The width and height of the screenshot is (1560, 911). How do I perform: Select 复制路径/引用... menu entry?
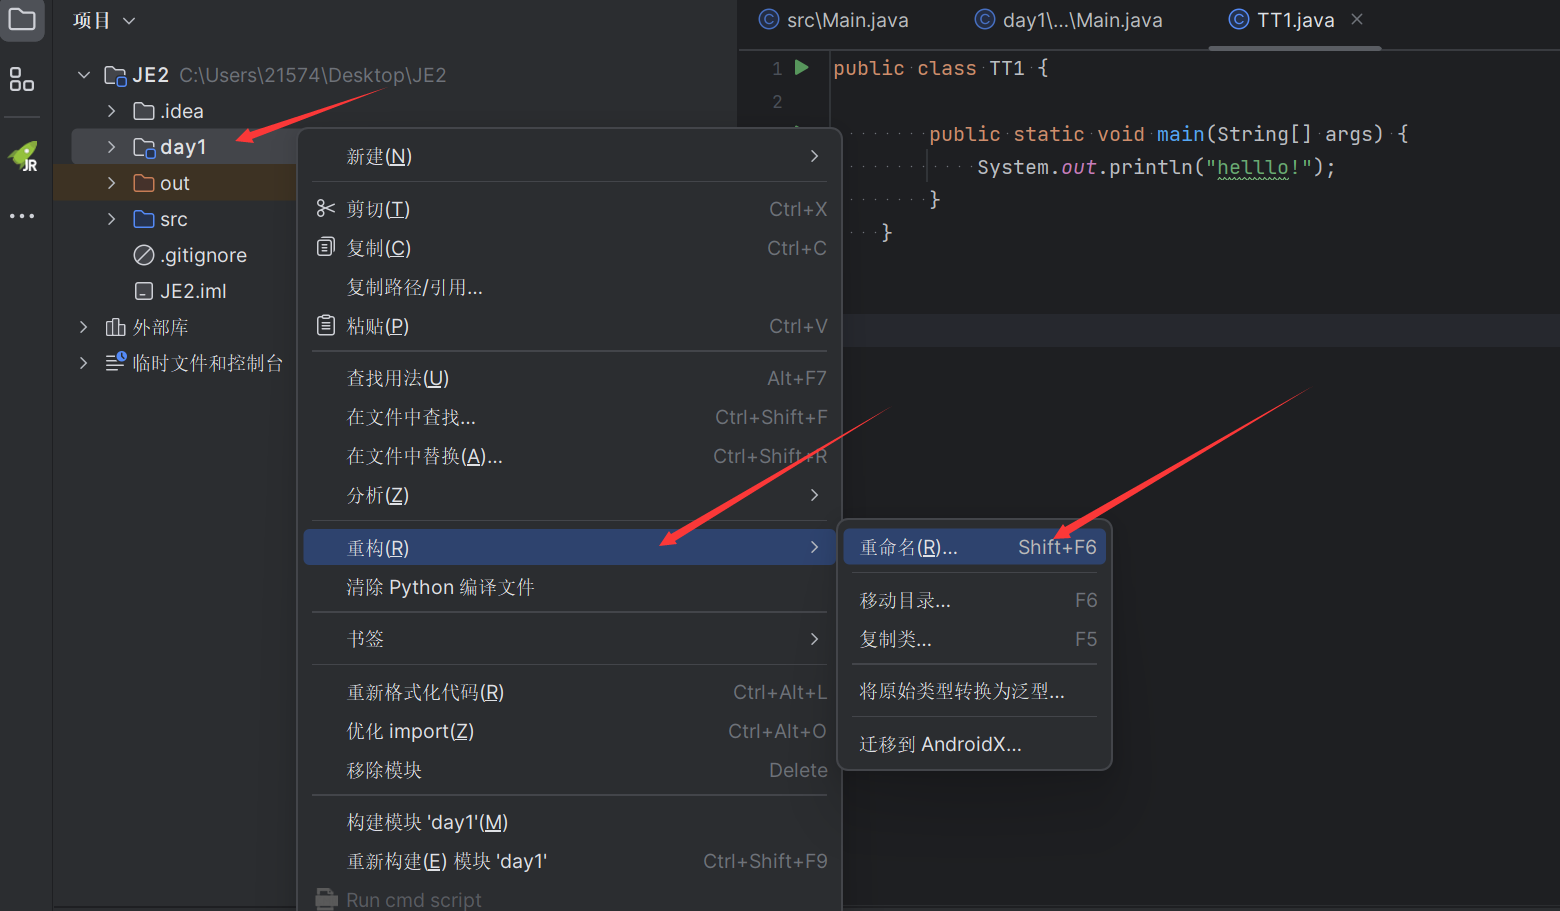(569, 287)
